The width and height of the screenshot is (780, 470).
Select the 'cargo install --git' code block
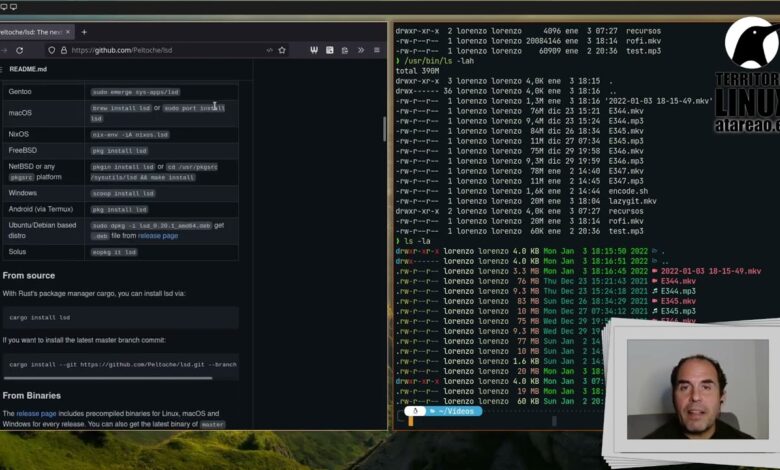(120, 365)
